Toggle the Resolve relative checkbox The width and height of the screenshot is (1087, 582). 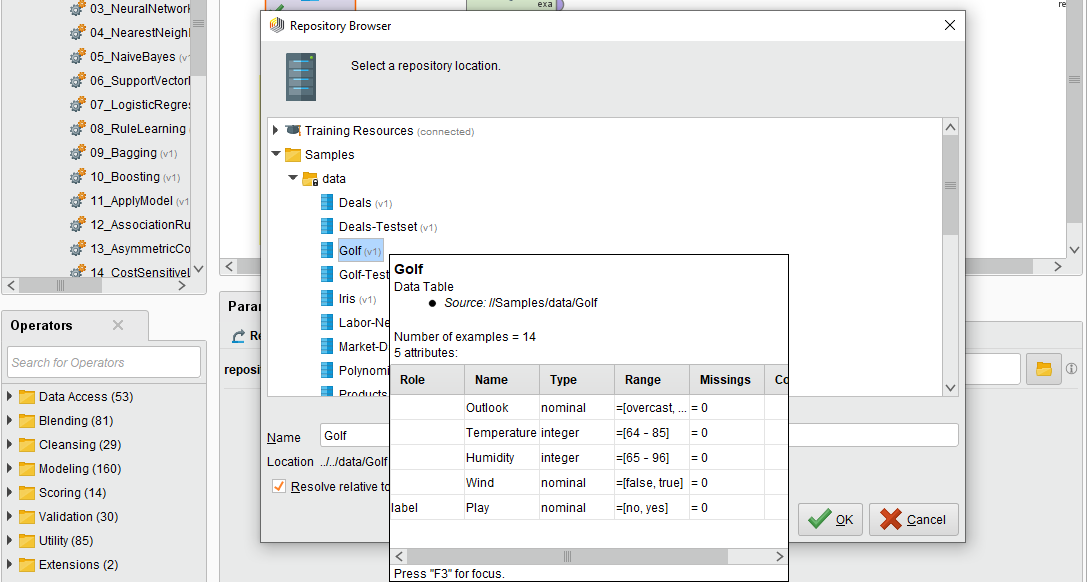pyautogui.click(x=279, y=487)
